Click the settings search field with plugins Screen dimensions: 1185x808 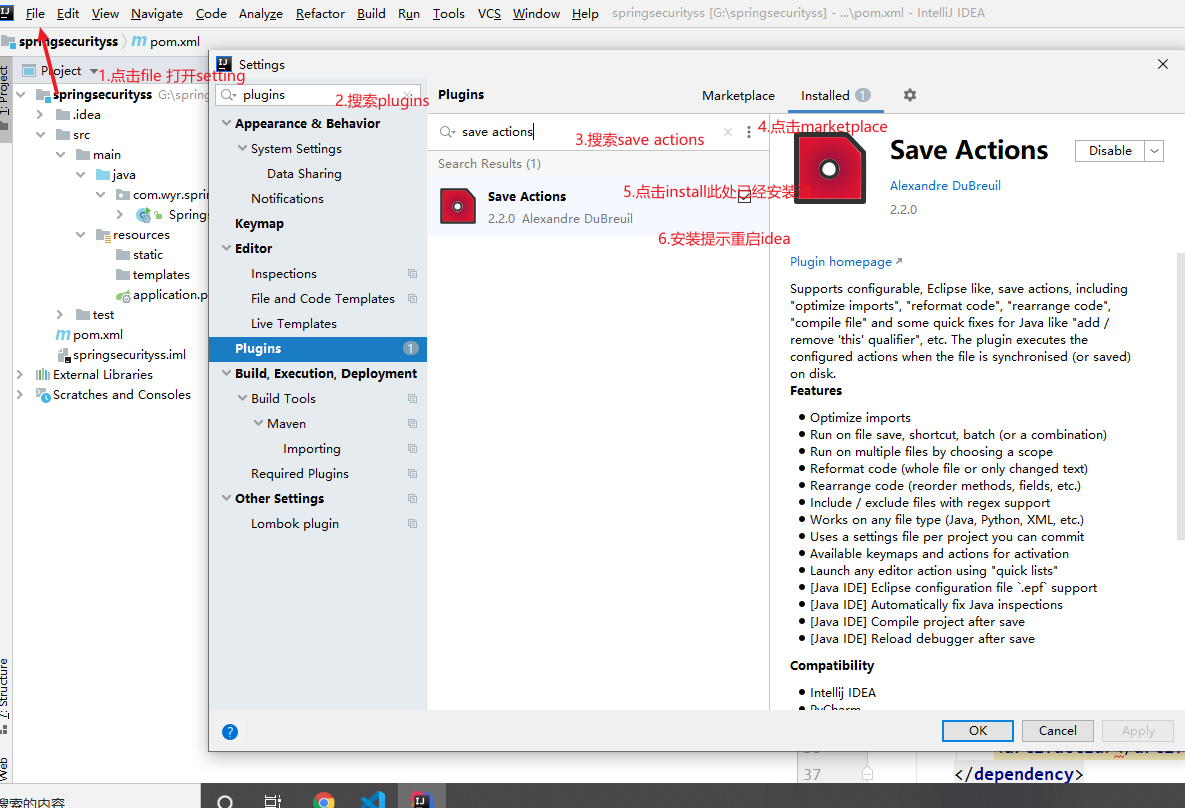(x=318, y=95)
